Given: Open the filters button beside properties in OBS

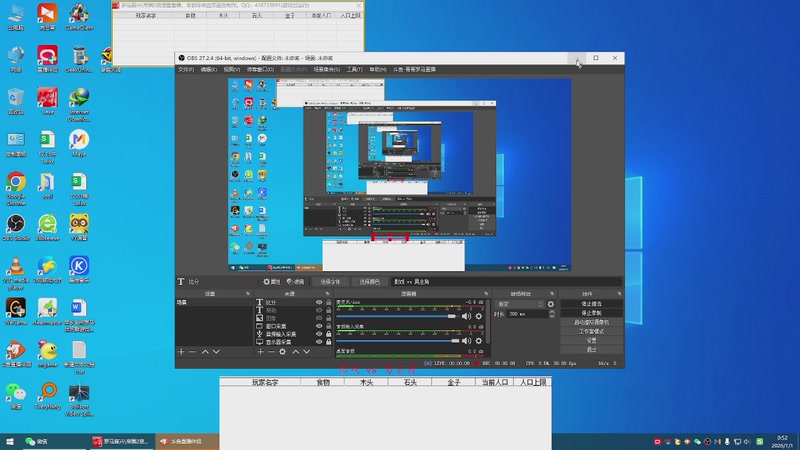Looking at the screenshot, I should 295,282.
